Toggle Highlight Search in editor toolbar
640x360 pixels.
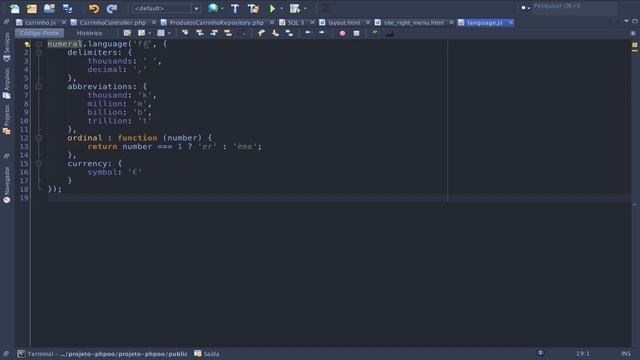(x=228, y=33)
